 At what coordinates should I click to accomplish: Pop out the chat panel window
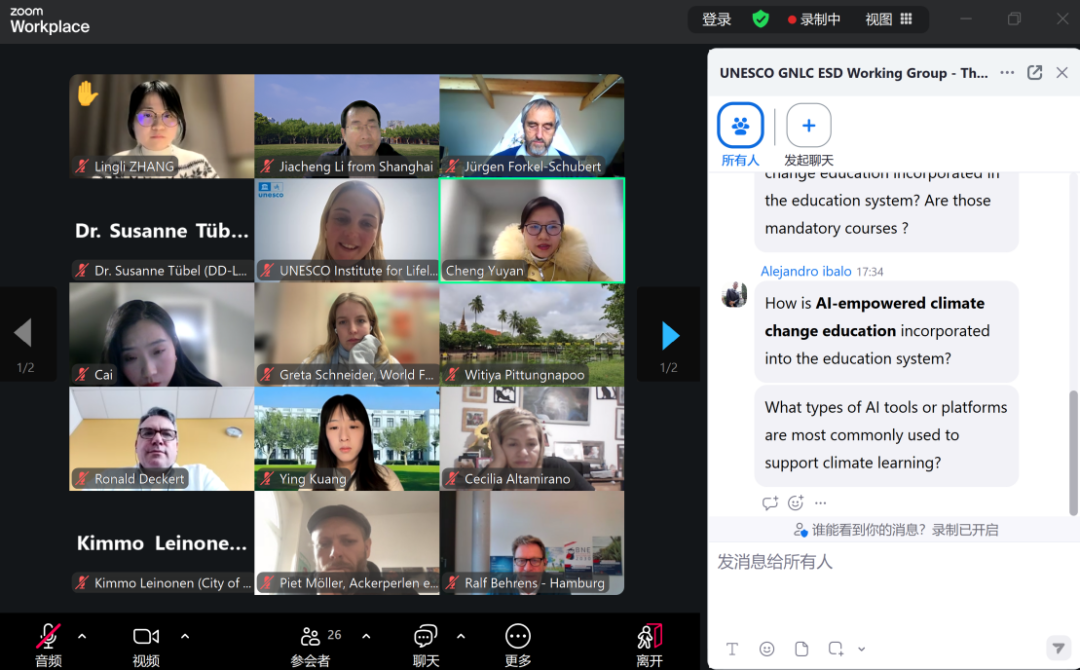1035,73
